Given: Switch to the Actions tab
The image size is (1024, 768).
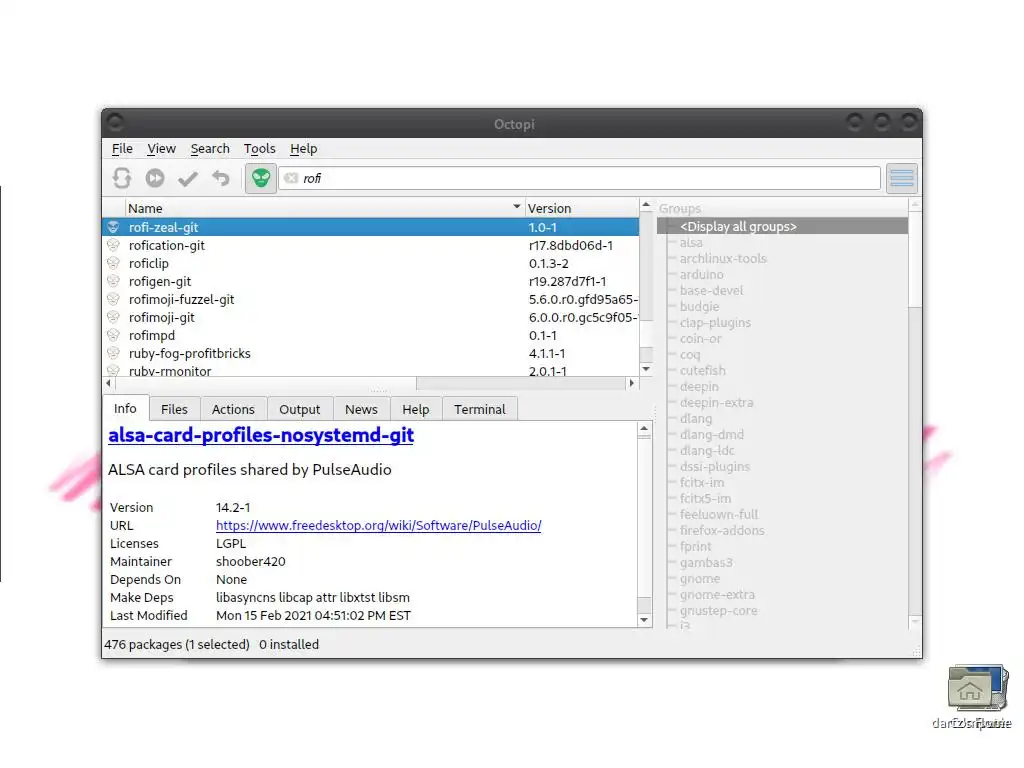Looking at the screenshot, I should point(233,409).
